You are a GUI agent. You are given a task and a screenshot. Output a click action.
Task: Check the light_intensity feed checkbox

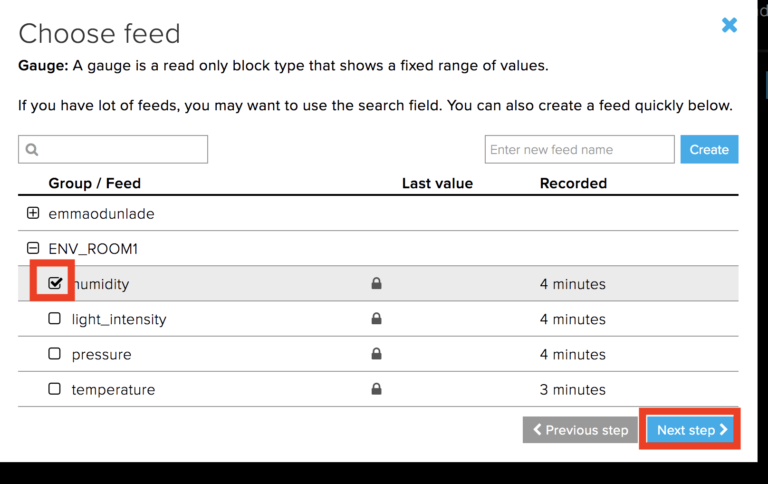coord(55,319)
